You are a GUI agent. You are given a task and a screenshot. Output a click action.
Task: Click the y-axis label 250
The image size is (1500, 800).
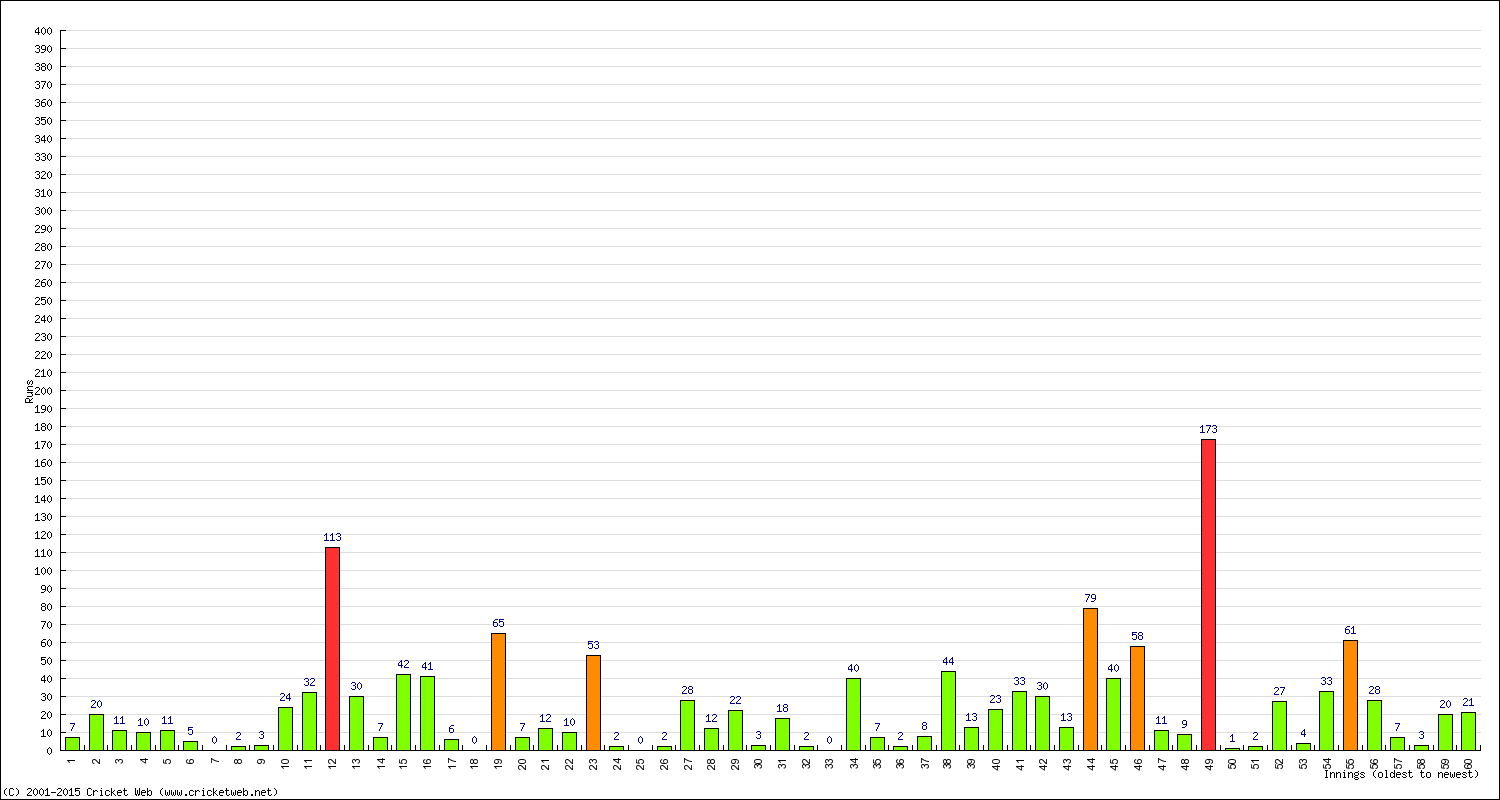[42, 301]
